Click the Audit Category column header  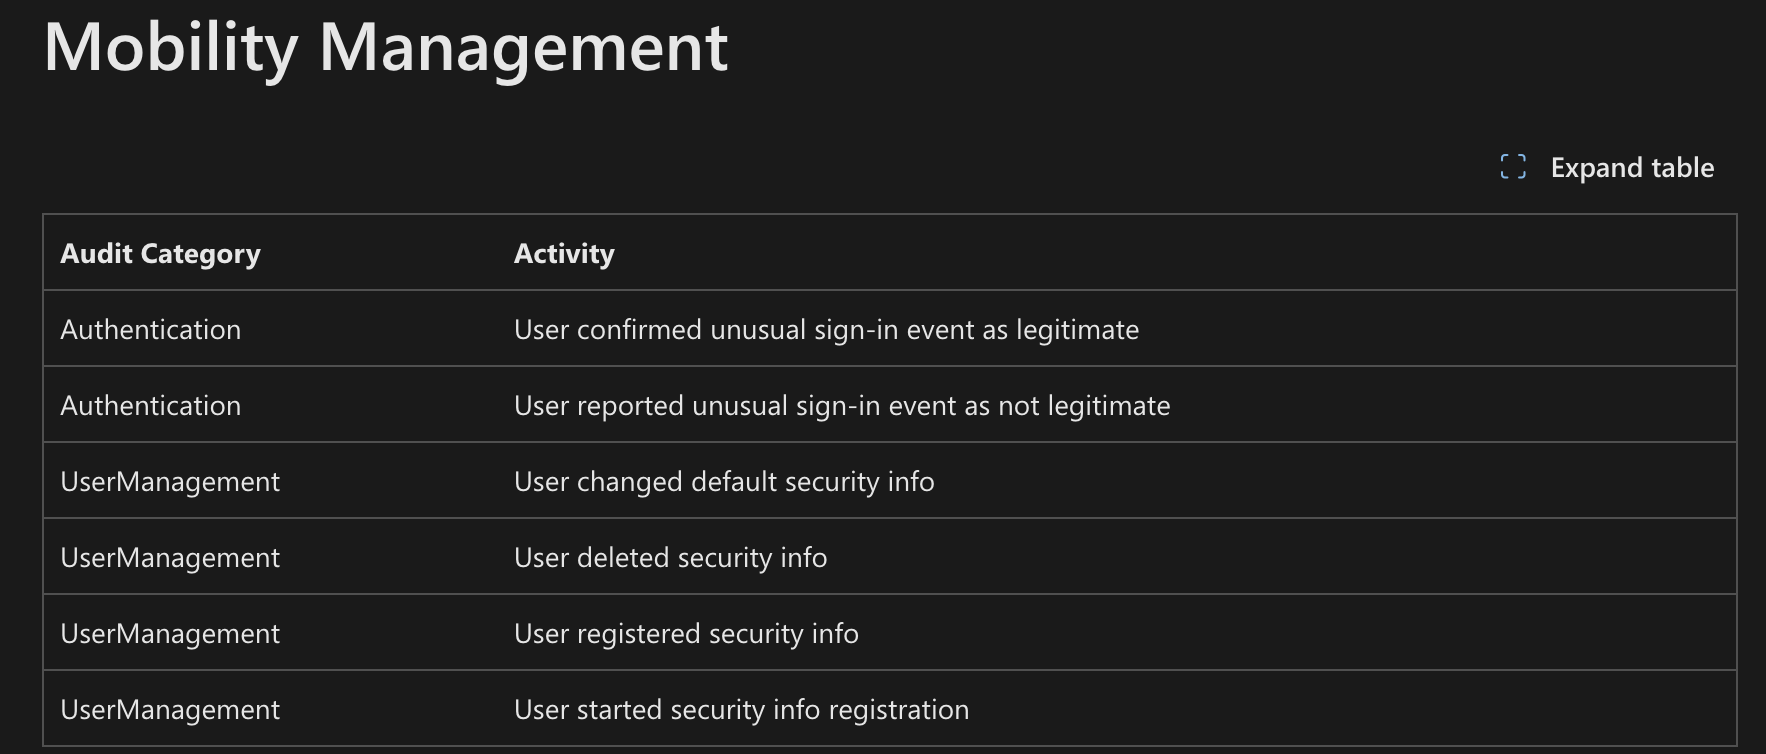(x=160, y=253)
